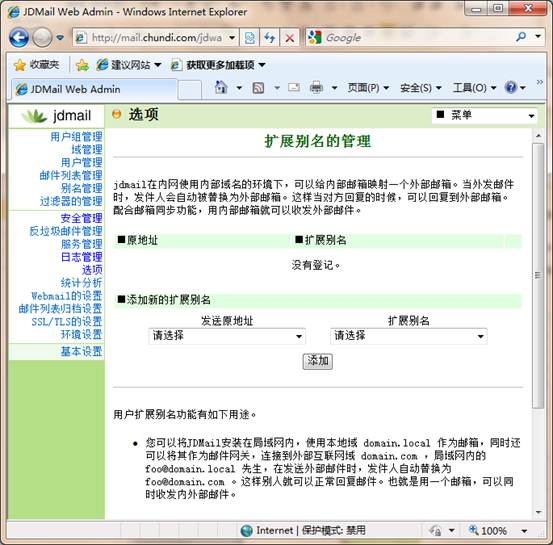Image resolution: width=553 pixels, height=545 pixels.
Task: Open 选项 link in sidebar
Action: 92,270
